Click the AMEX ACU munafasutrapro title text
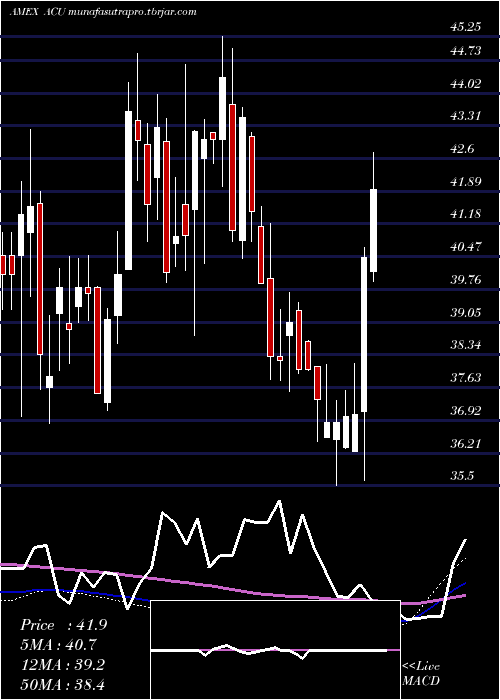Viewport: 500px width, 700px height. click(103, 12)
